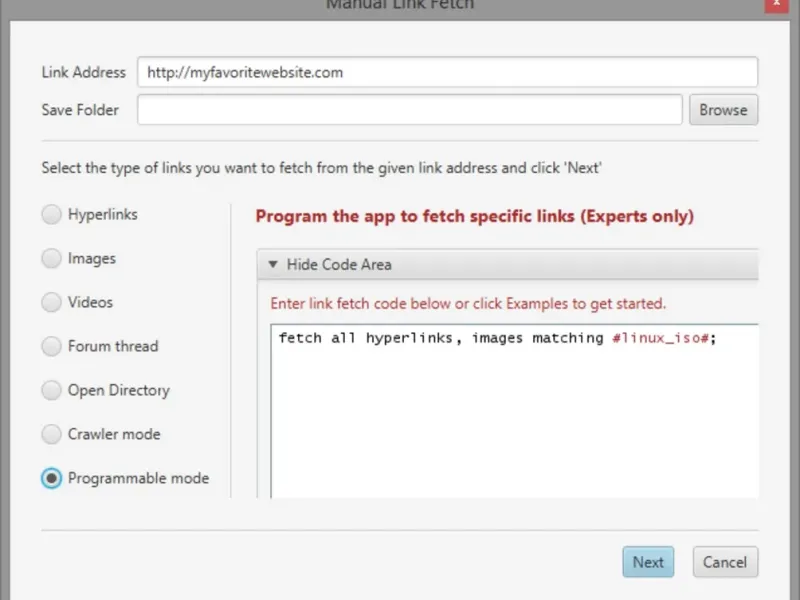The height and width of the screenshot is (600, 800).
Task: Cancel the Manual Link Fetch dialog
Action: click(x=725, y=562)
